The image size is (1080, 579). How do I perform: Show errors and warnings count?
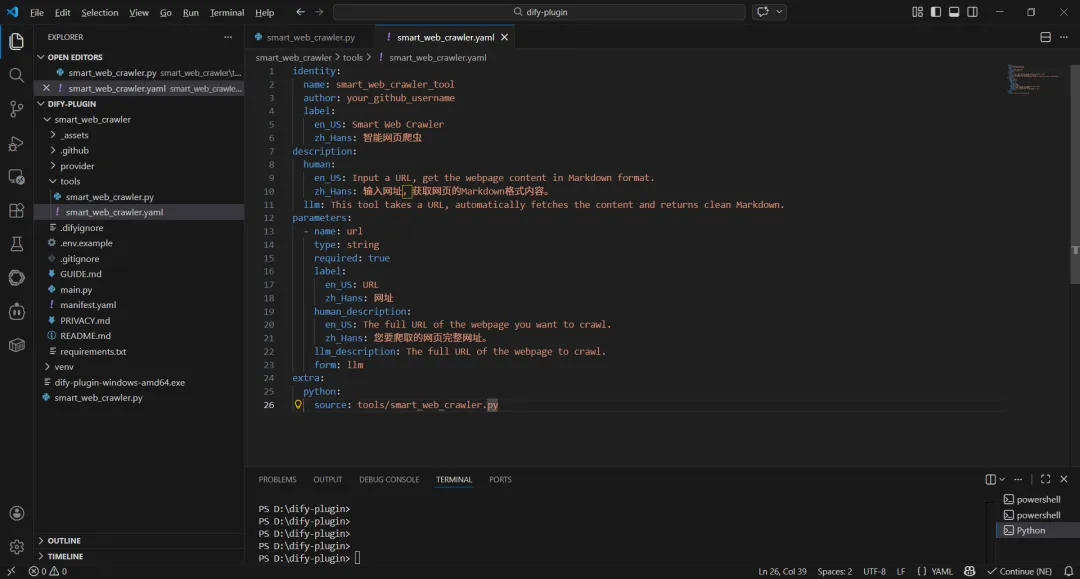pos(48,571)
